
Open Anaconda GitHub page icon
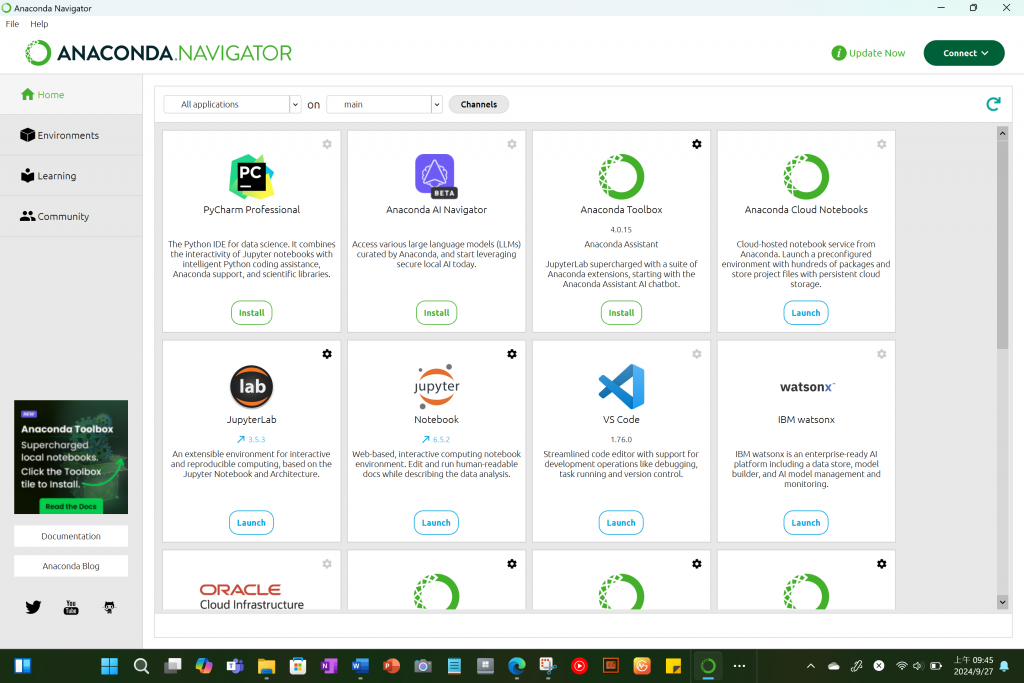pyautogui.click(x=109, y=607)
